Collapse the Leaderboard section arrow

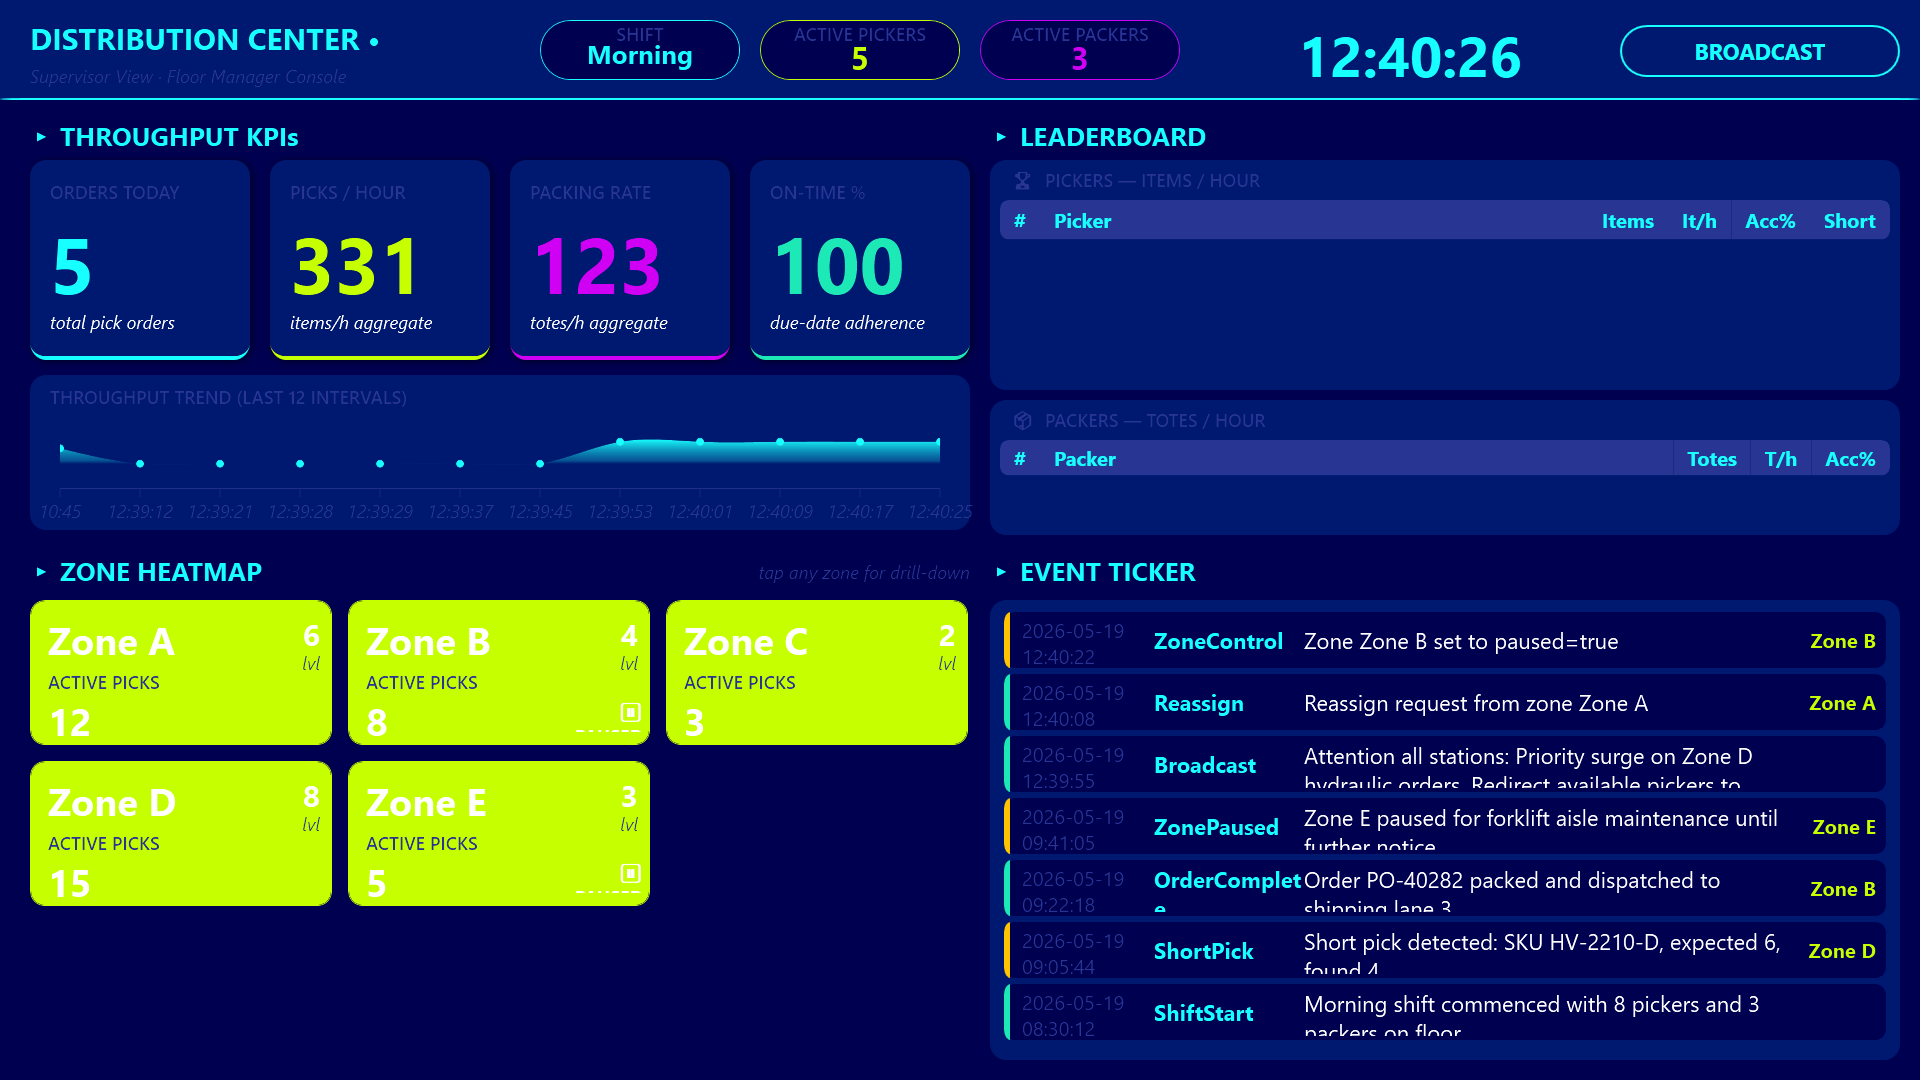(1001, 137)
